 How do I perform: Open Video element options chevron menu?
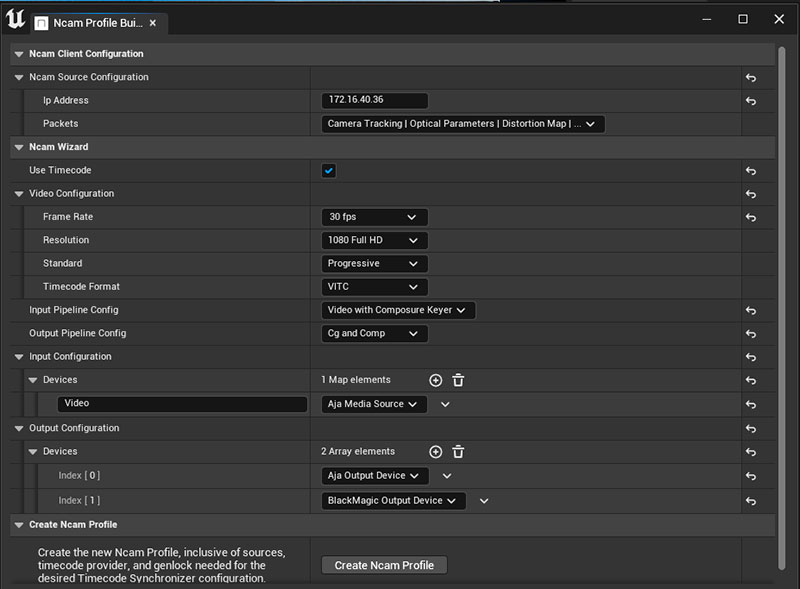point(445,404)
